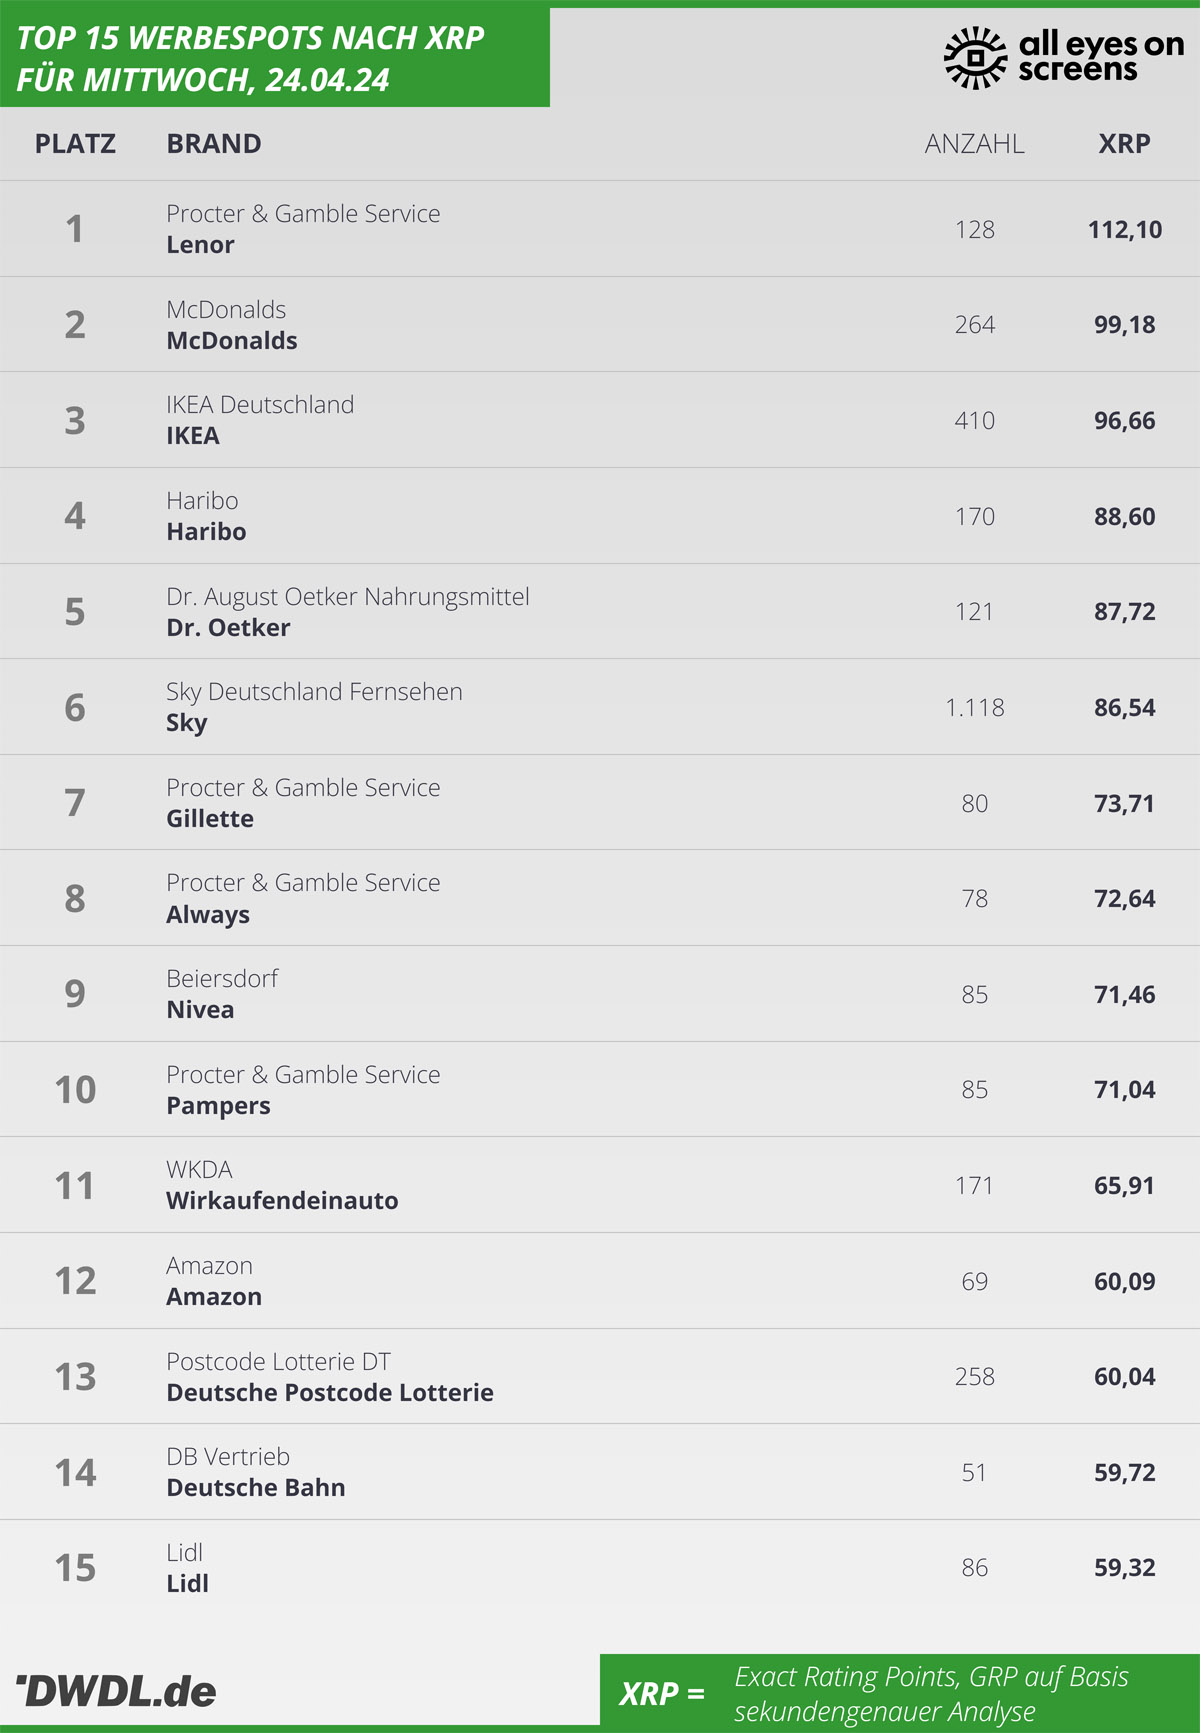Select the IKEA row entry
Viewport: 1200px width, 1733px height.
600,420
